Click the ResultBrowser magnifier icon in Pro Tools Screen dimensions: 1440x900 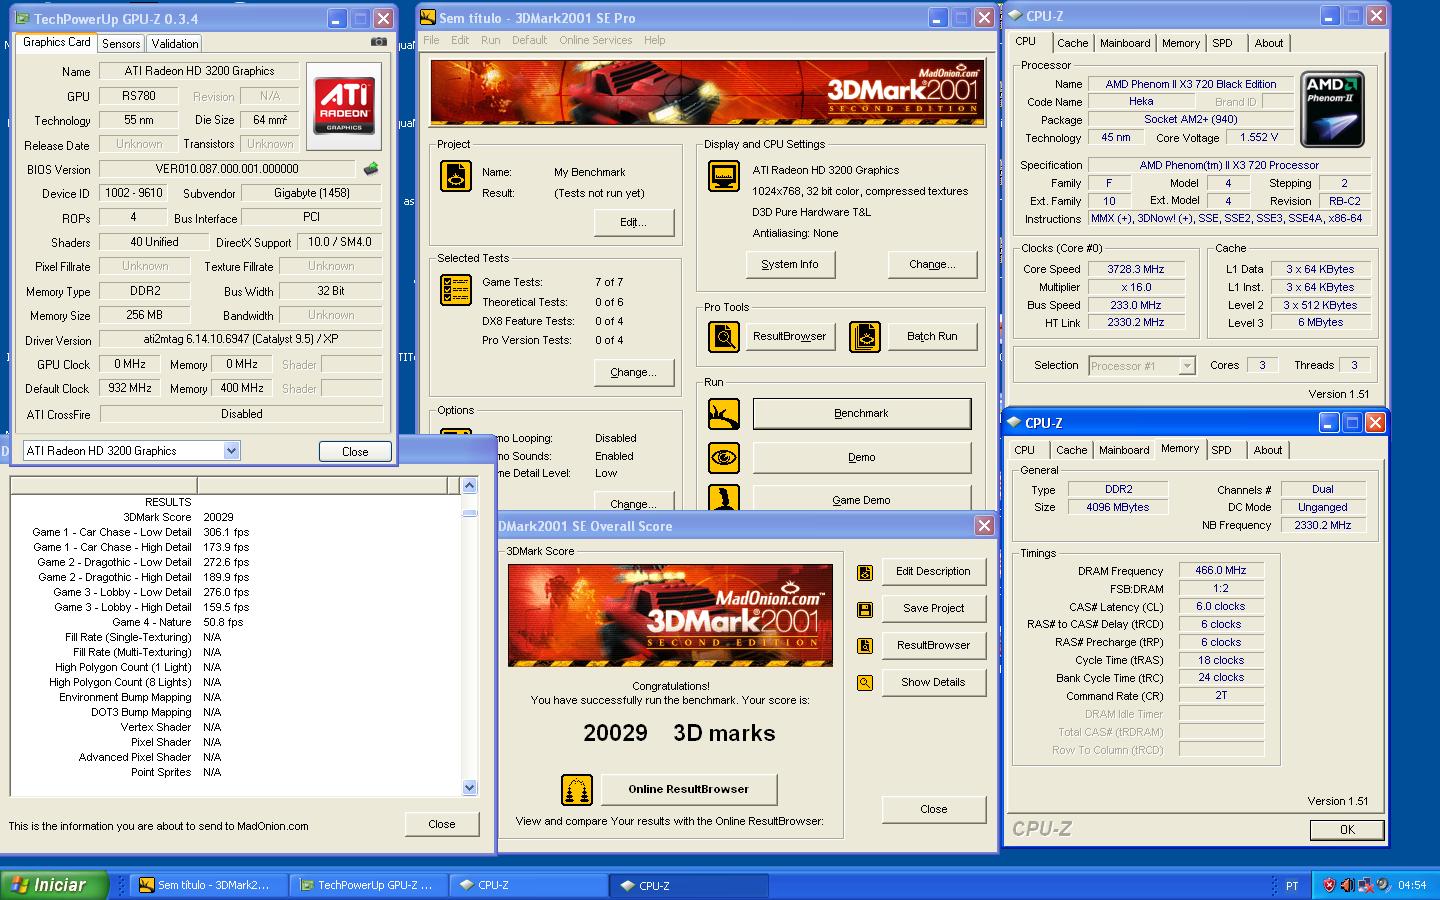[x=723, y=337]
